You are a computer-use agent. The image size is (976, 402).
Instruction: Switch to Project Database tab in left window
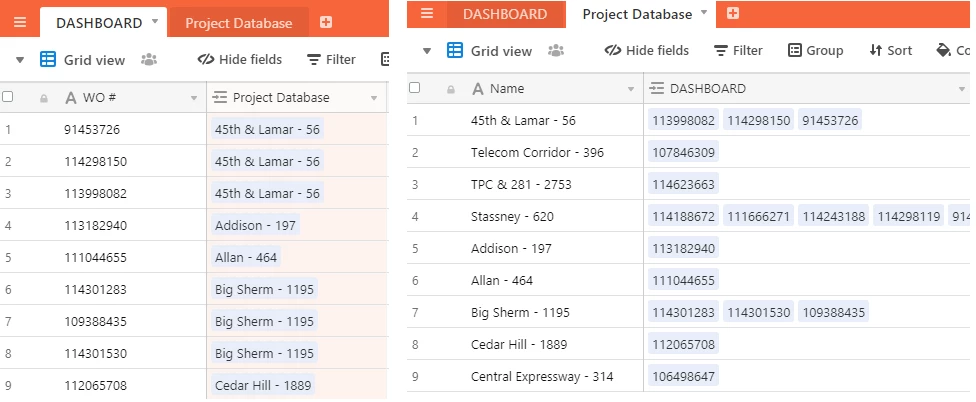(238, 23)
